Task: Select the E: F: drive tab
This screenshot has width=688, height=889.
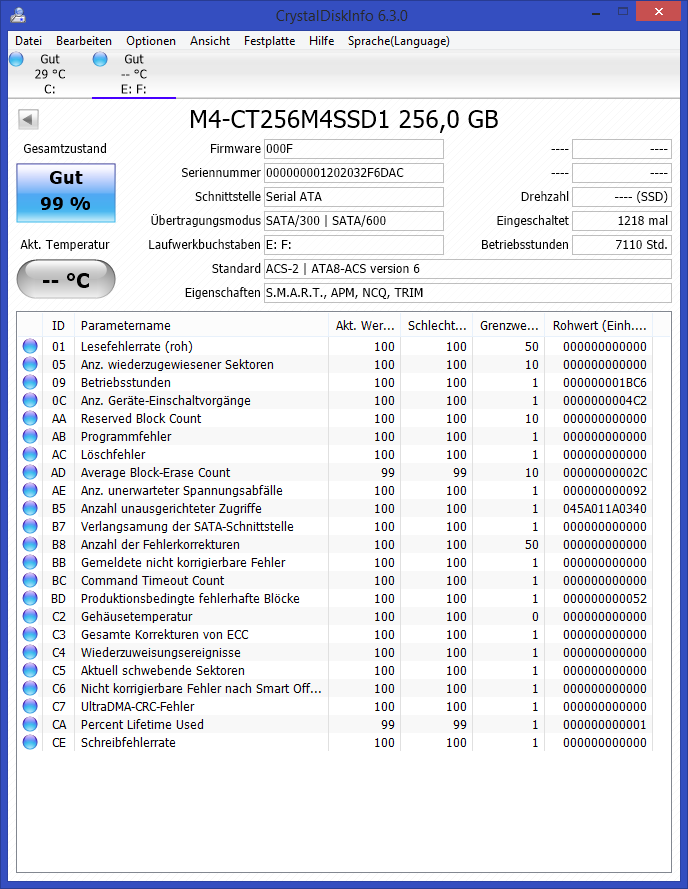Action: coord(134,74)
